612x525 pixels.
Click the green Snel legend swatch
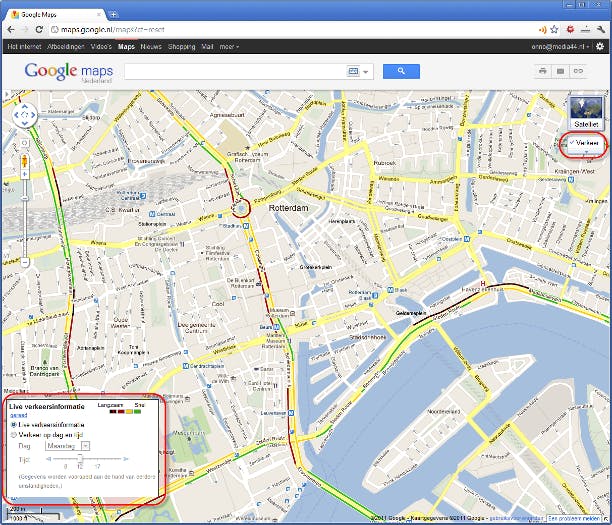138,411
